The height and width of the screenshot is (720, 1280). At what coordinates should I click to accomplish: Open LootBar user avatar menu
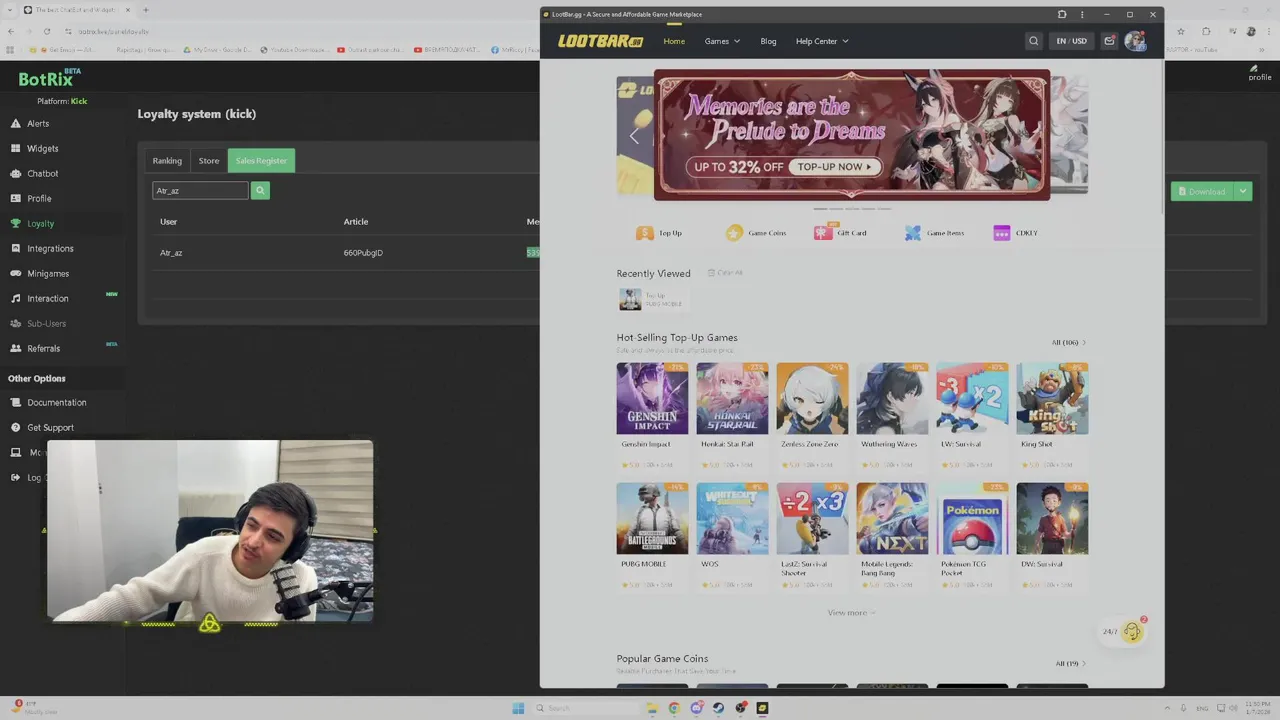(1135, 41)
